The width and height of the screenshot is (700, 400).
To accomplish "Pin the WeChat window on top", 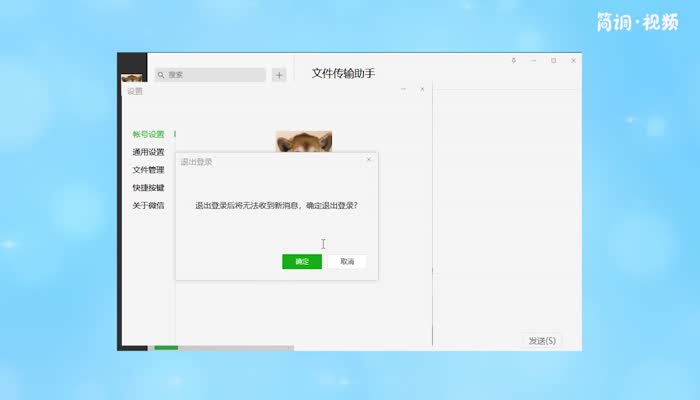I will click(x=514, y=61).
